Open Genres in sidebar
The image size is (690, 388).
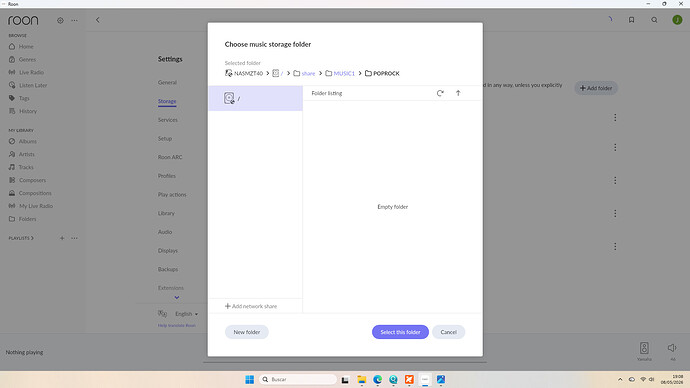tap(23, 59)
